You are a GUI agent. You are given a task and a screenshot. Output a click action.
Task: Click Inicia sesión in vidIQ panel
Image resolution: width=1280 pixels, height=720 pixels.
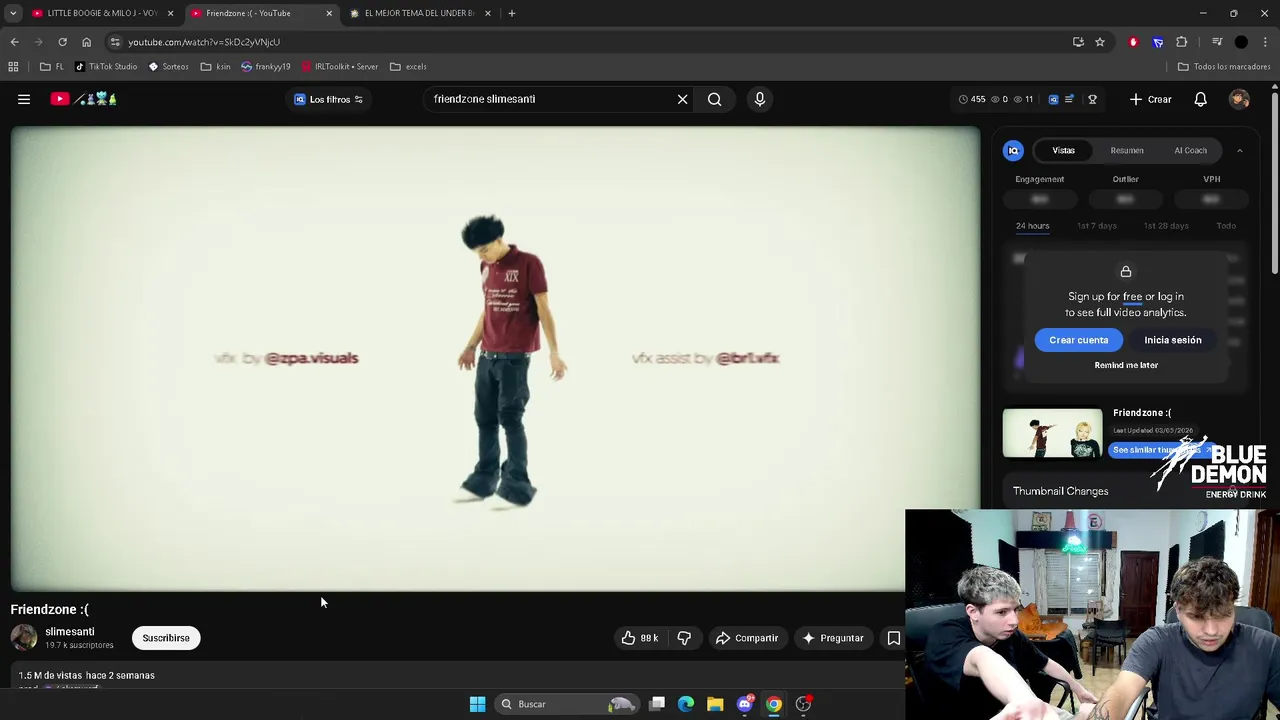click(x=1173, y=340)
